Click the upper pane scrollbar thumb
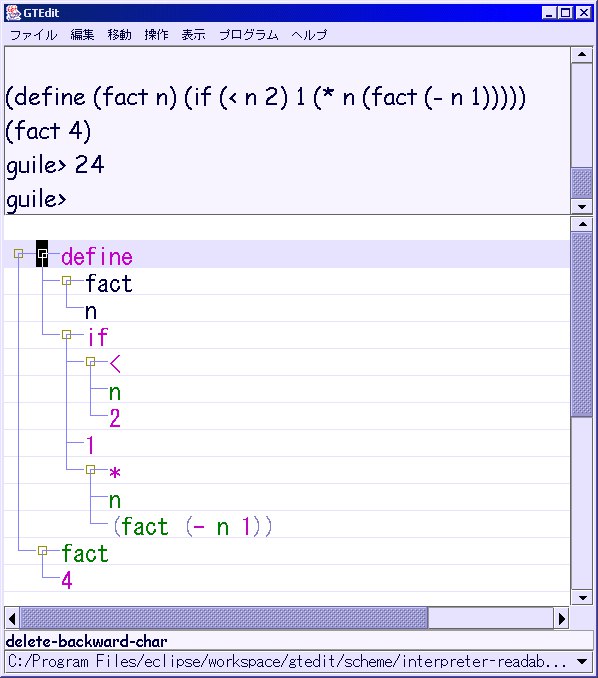The image size is (598, 678). click(582, 183)
